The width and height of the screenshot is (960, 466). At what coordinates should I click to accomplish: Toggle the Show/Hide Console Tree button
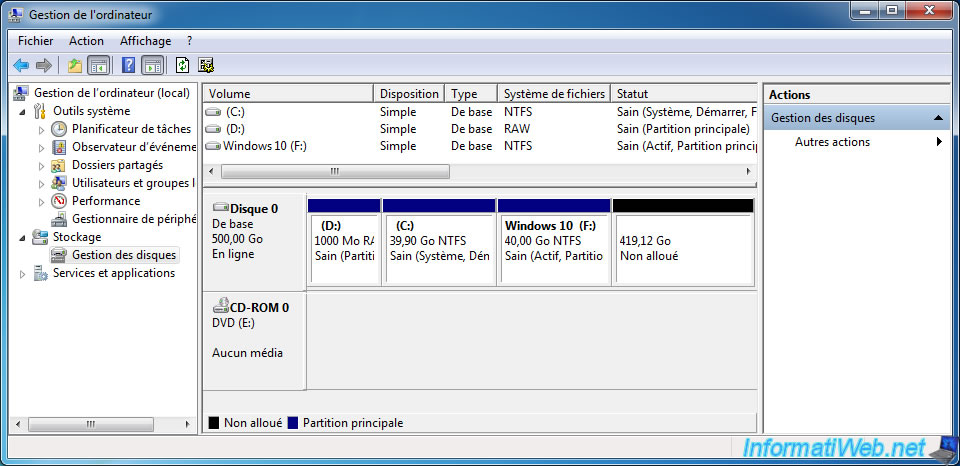point(98,66)
